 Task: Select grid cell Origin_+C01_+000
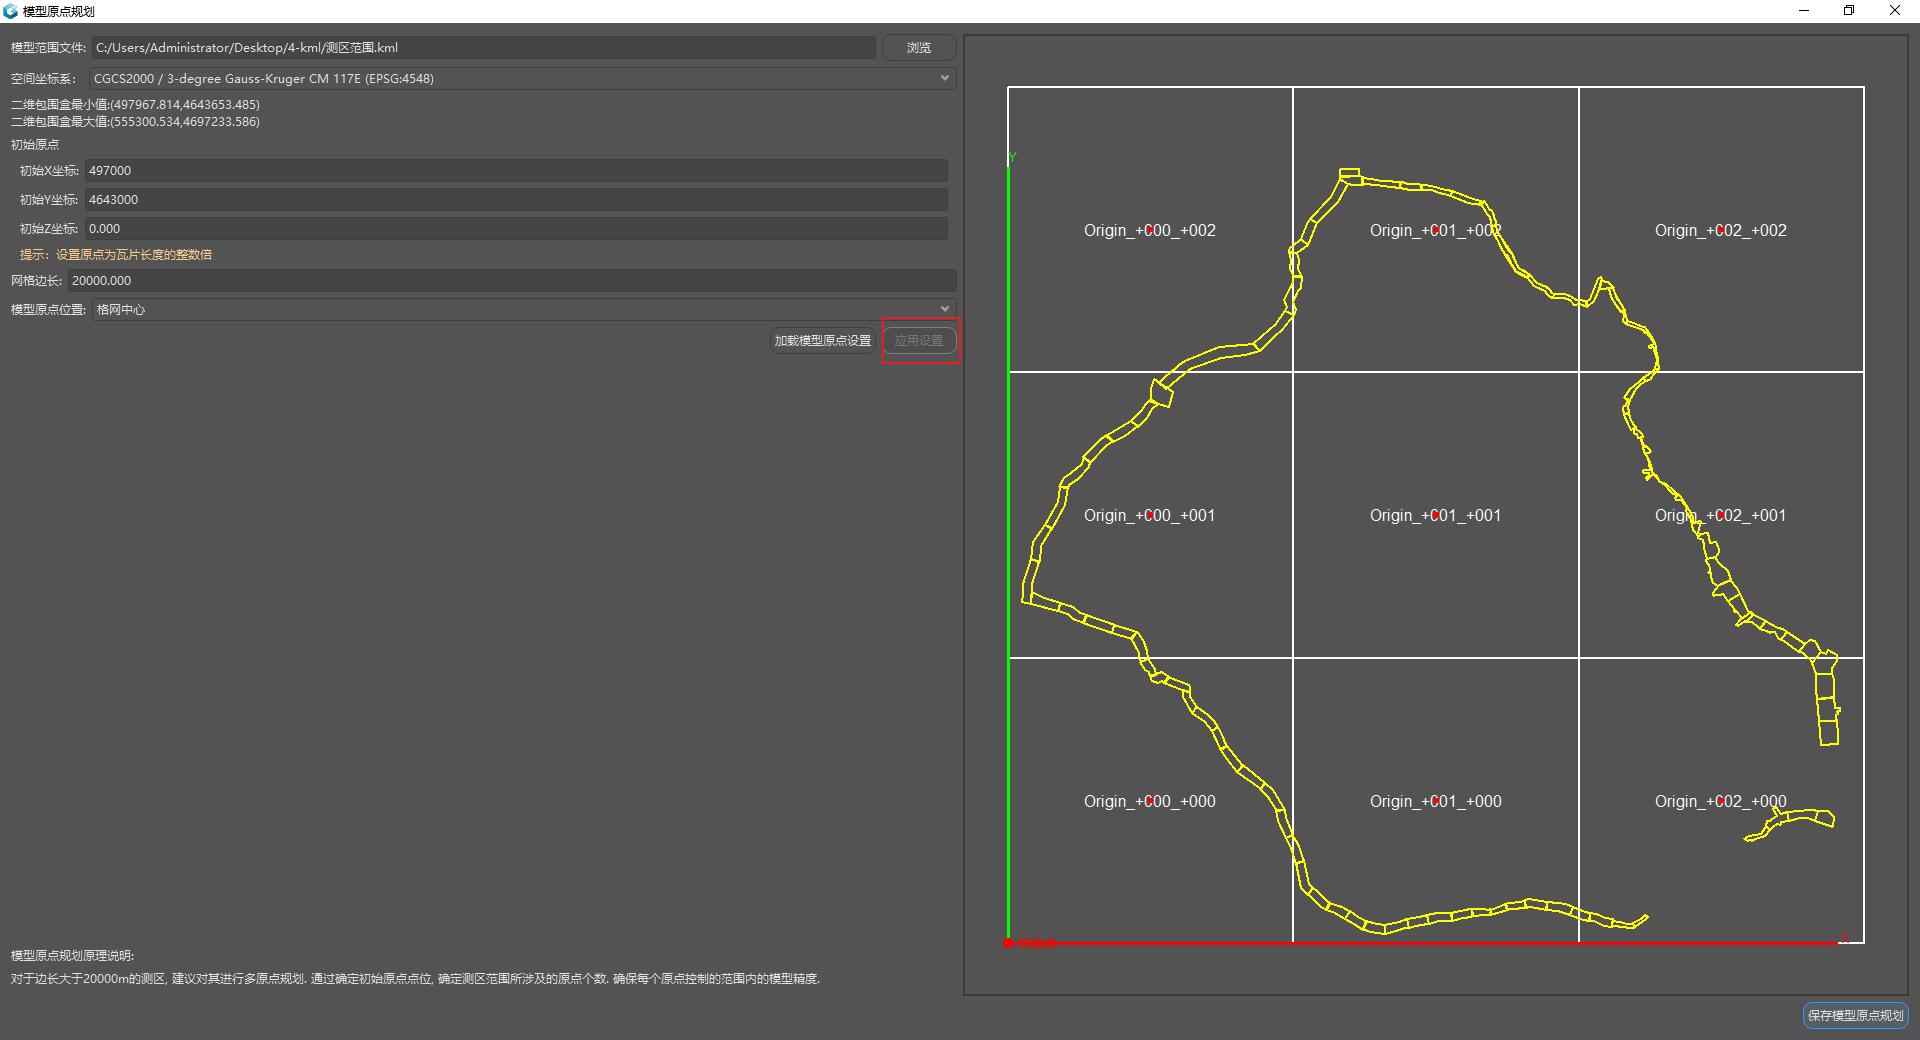pyautogui.click(x=1436, y=801)
